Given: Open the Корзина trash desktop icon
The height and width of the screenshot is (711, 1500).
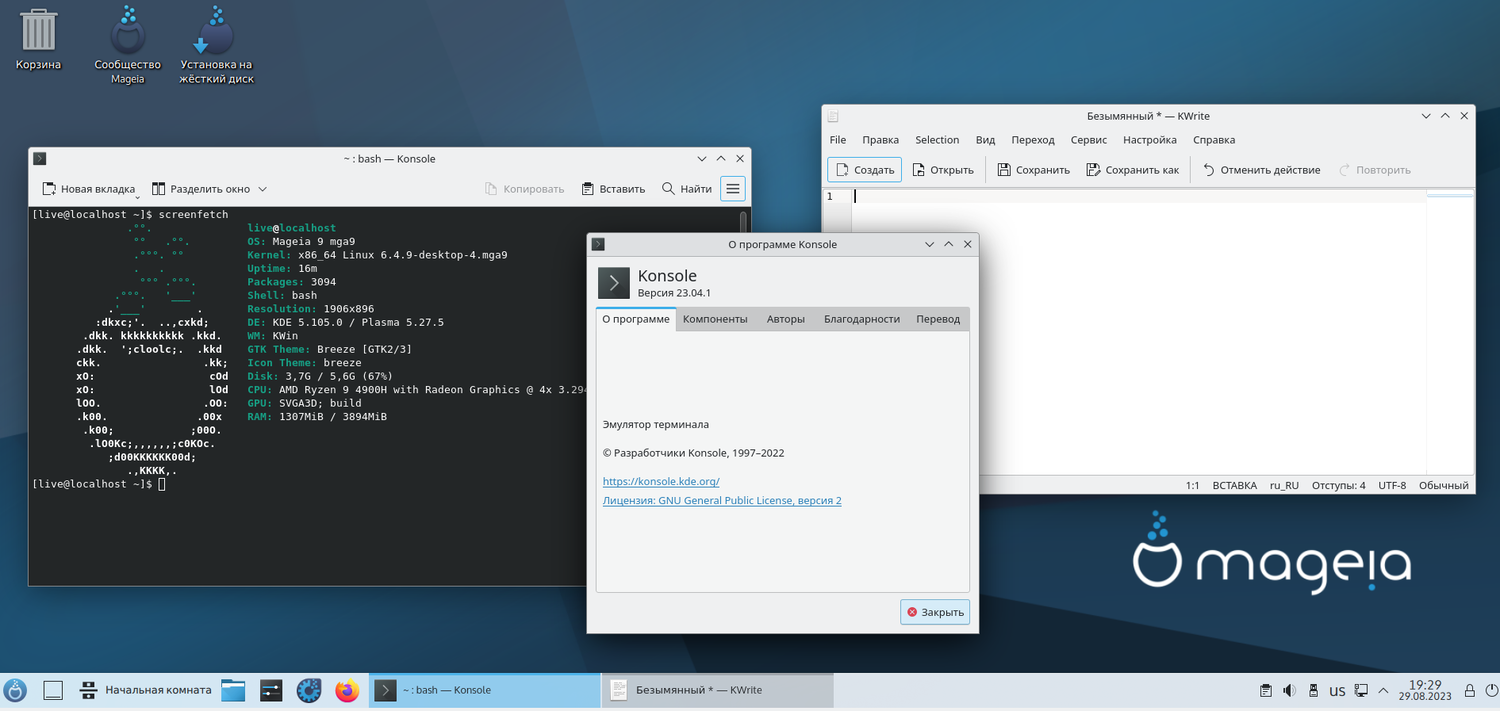Looking at the screenshot, I should pyautogui.click(x=38, y=39).
